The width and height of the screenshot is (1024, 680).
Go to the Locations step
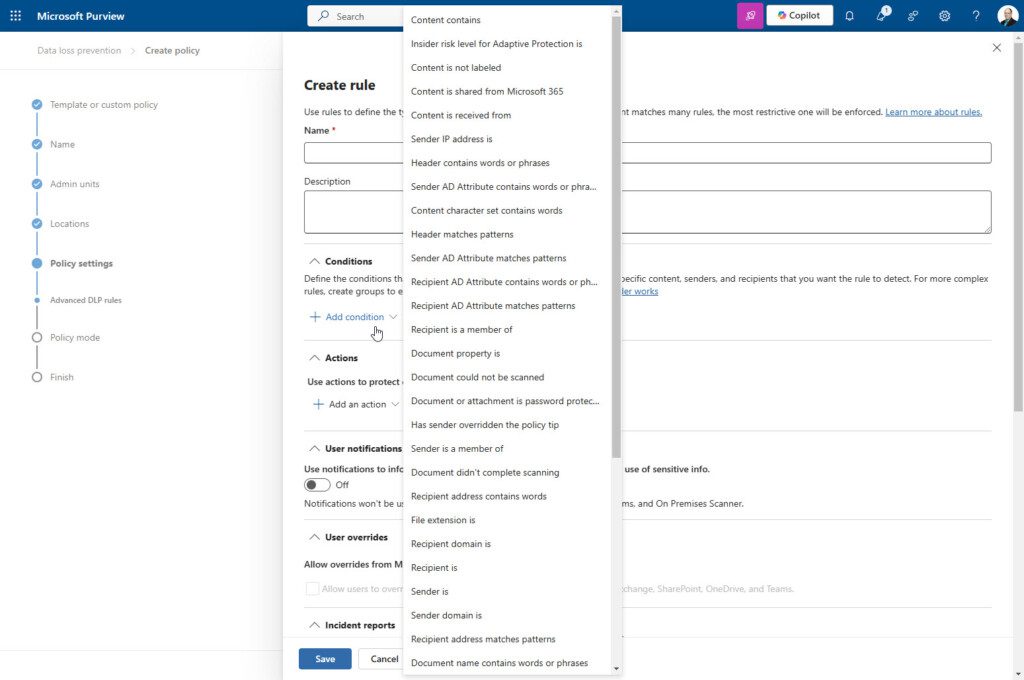click(x=69, y=224)
